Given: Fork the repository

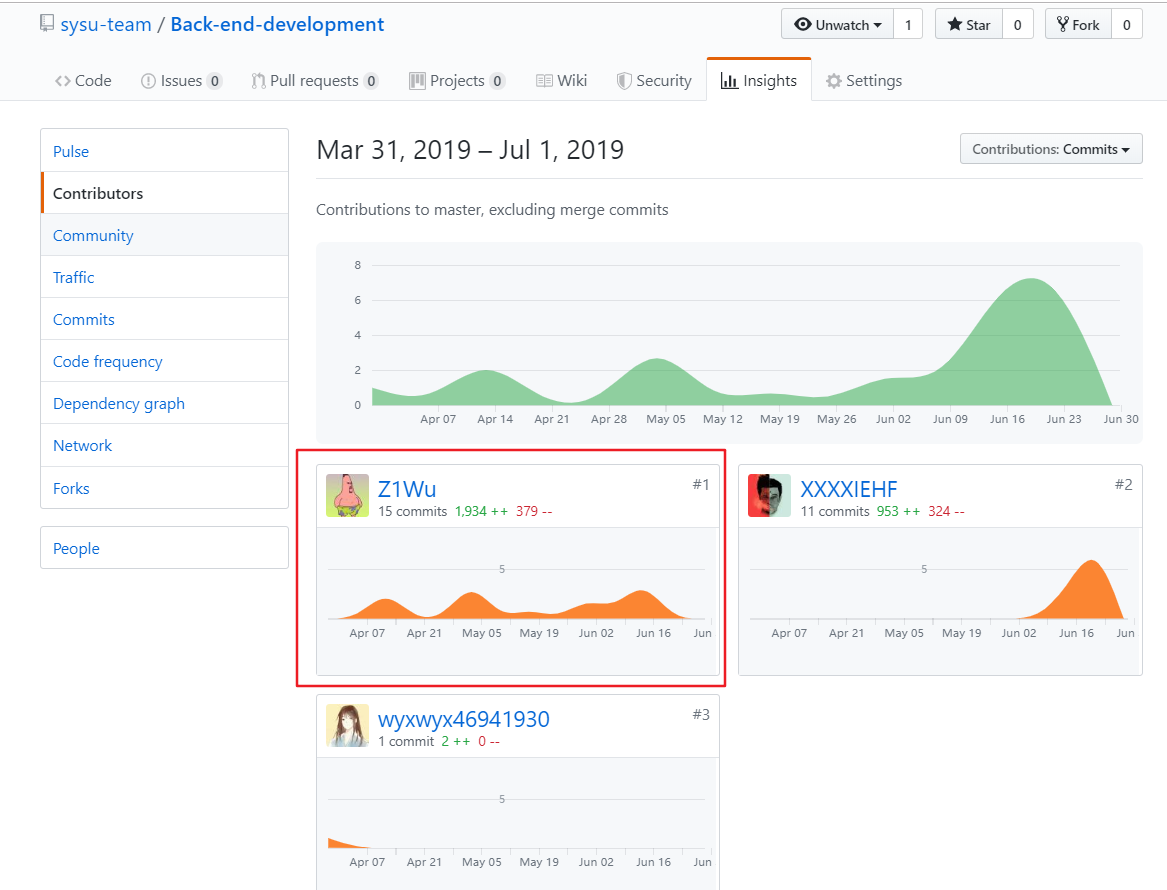Looking at the screenshot, I should pyautogui.click(x=1078, y=25).
